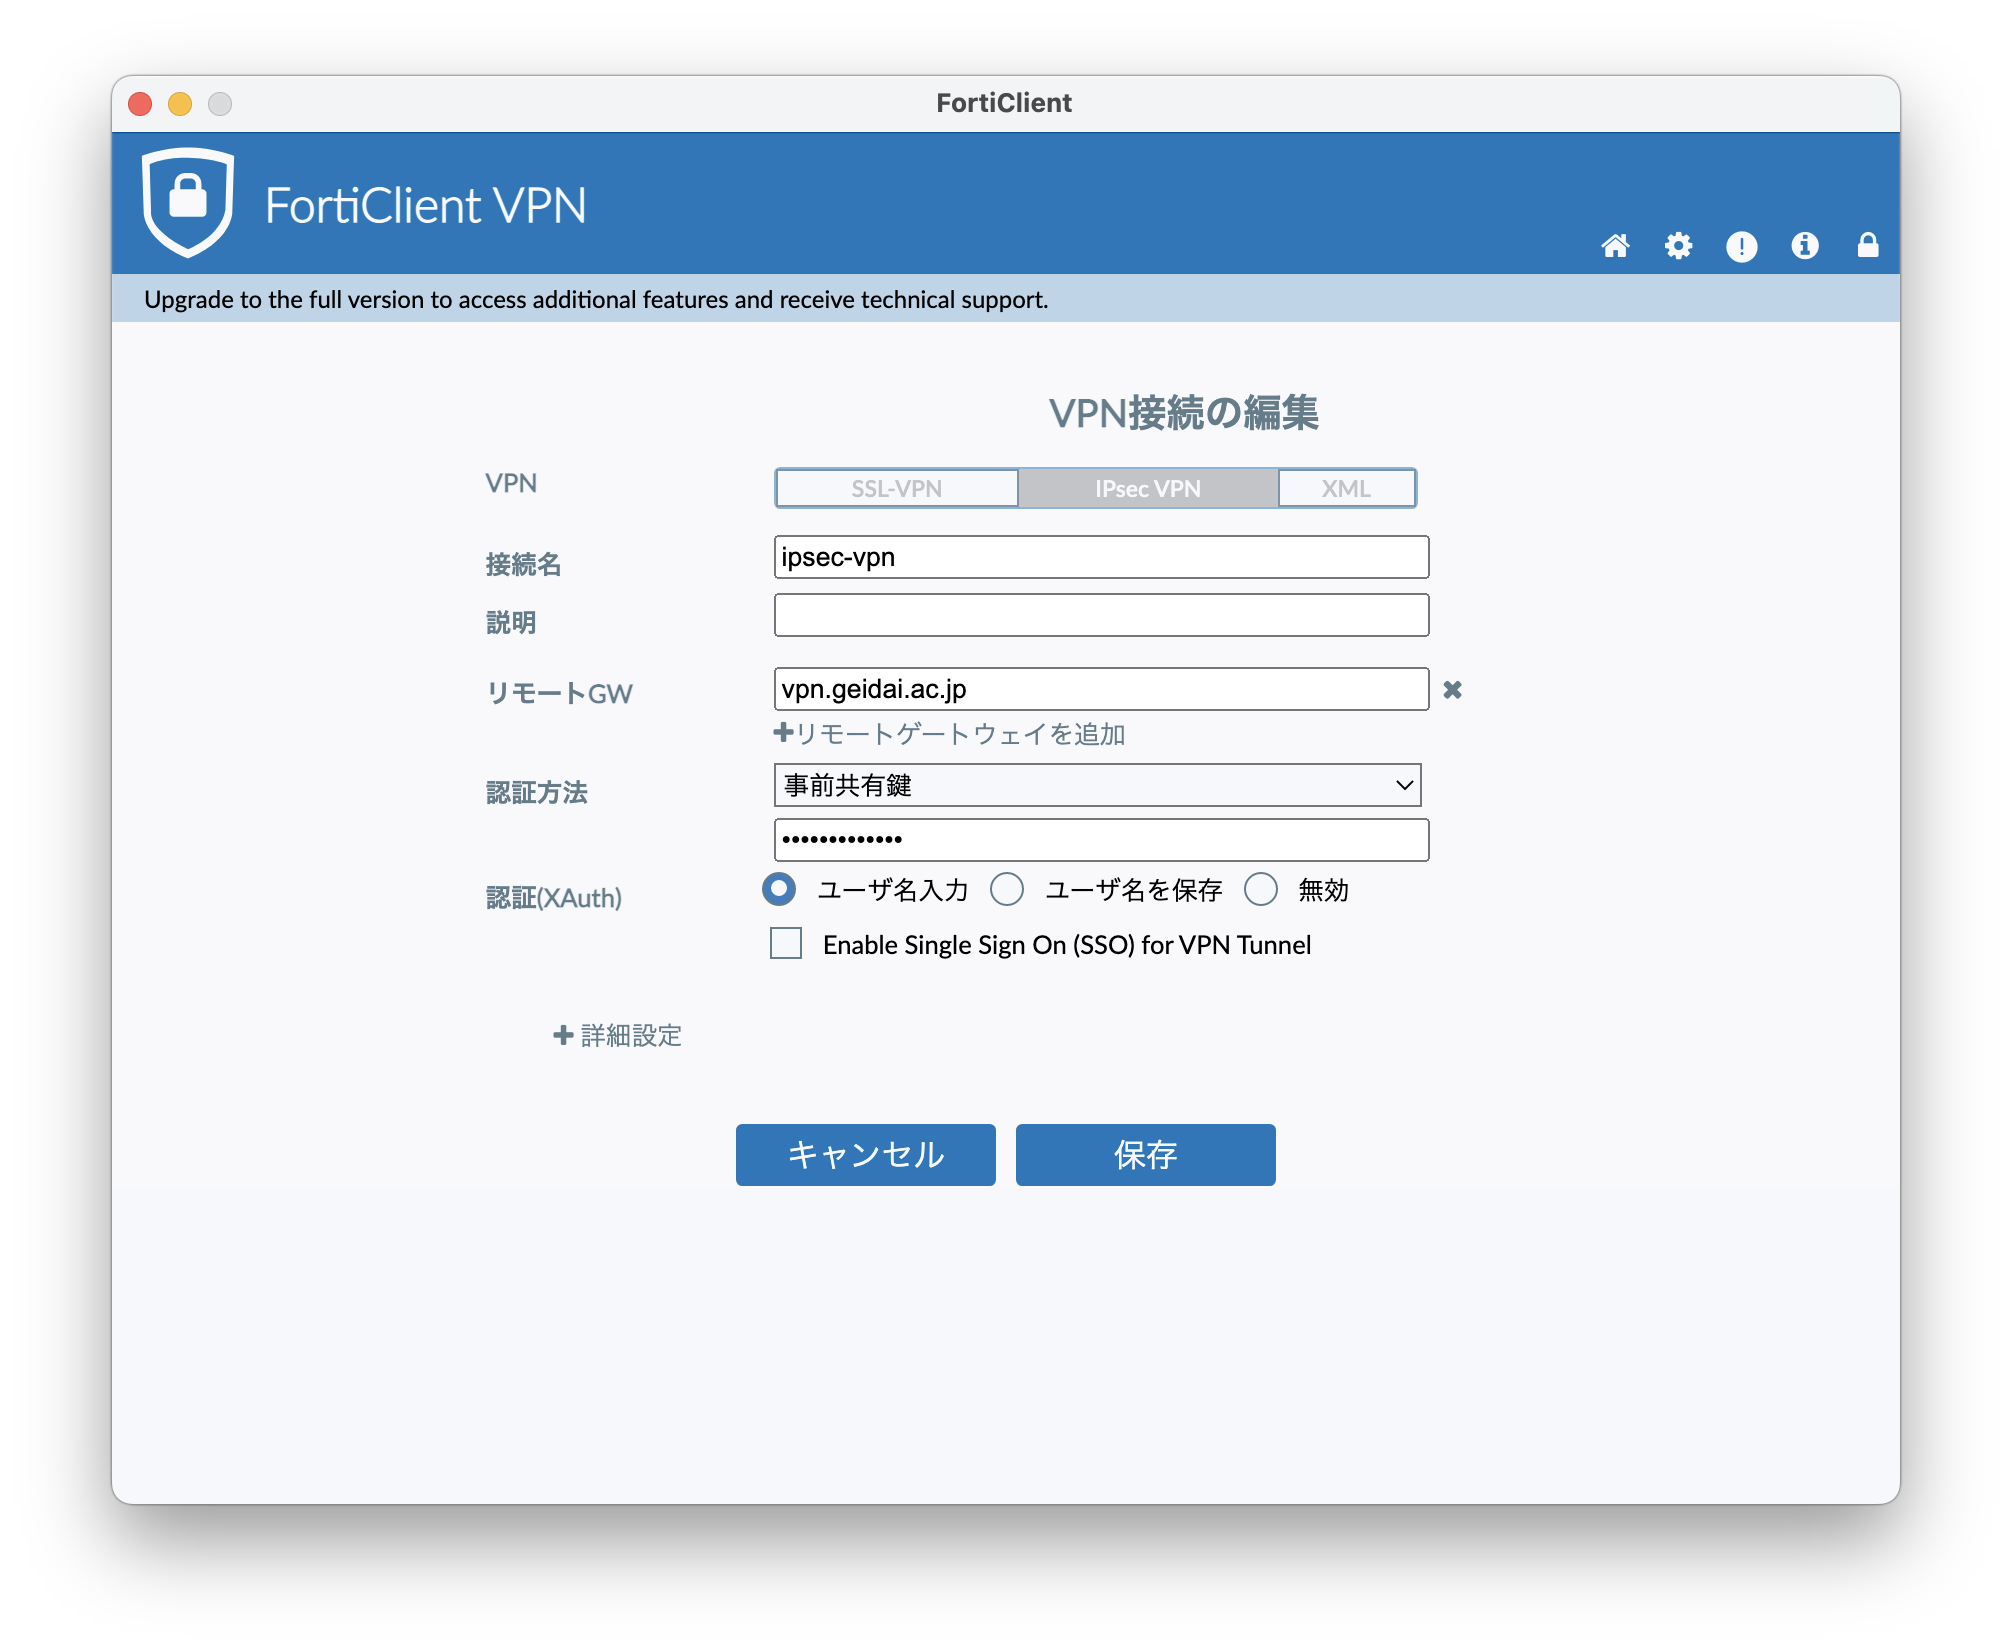
Task: Click the plus icon beside 詳細設定
Action: pyautogui.click(x=563, y=1035)
